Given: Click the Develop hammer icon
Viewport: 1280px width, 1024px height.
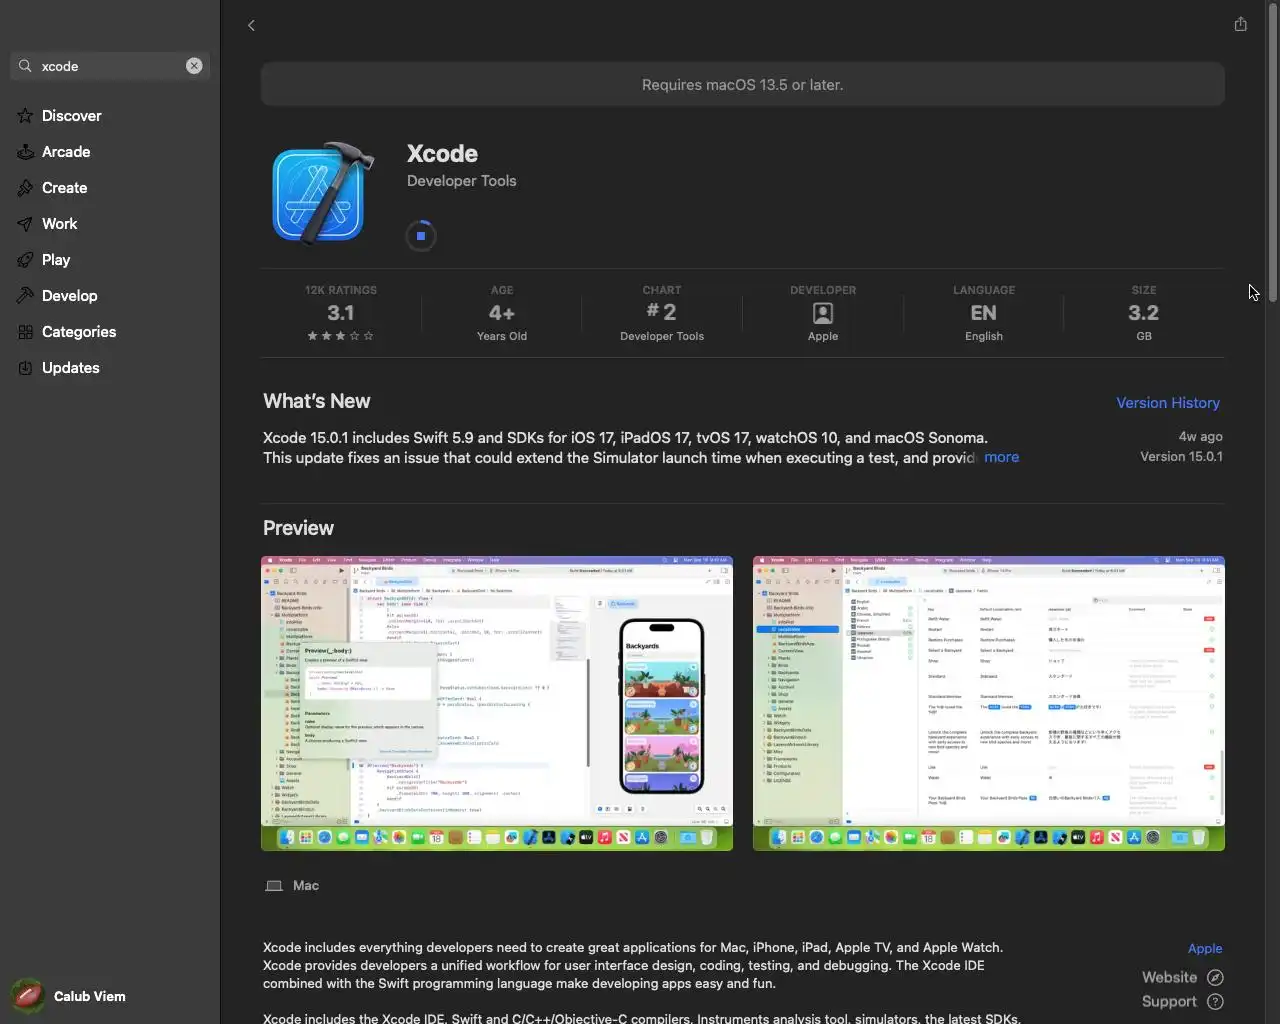Looking at the screenshot, I should (25, 296).
